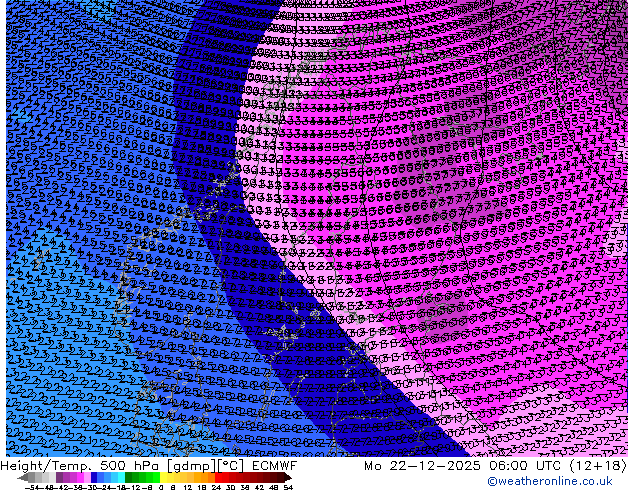The image size is (634, 490).
Task: Click the '06:00 UTC' time label
Action: click(x=527, y=466)
